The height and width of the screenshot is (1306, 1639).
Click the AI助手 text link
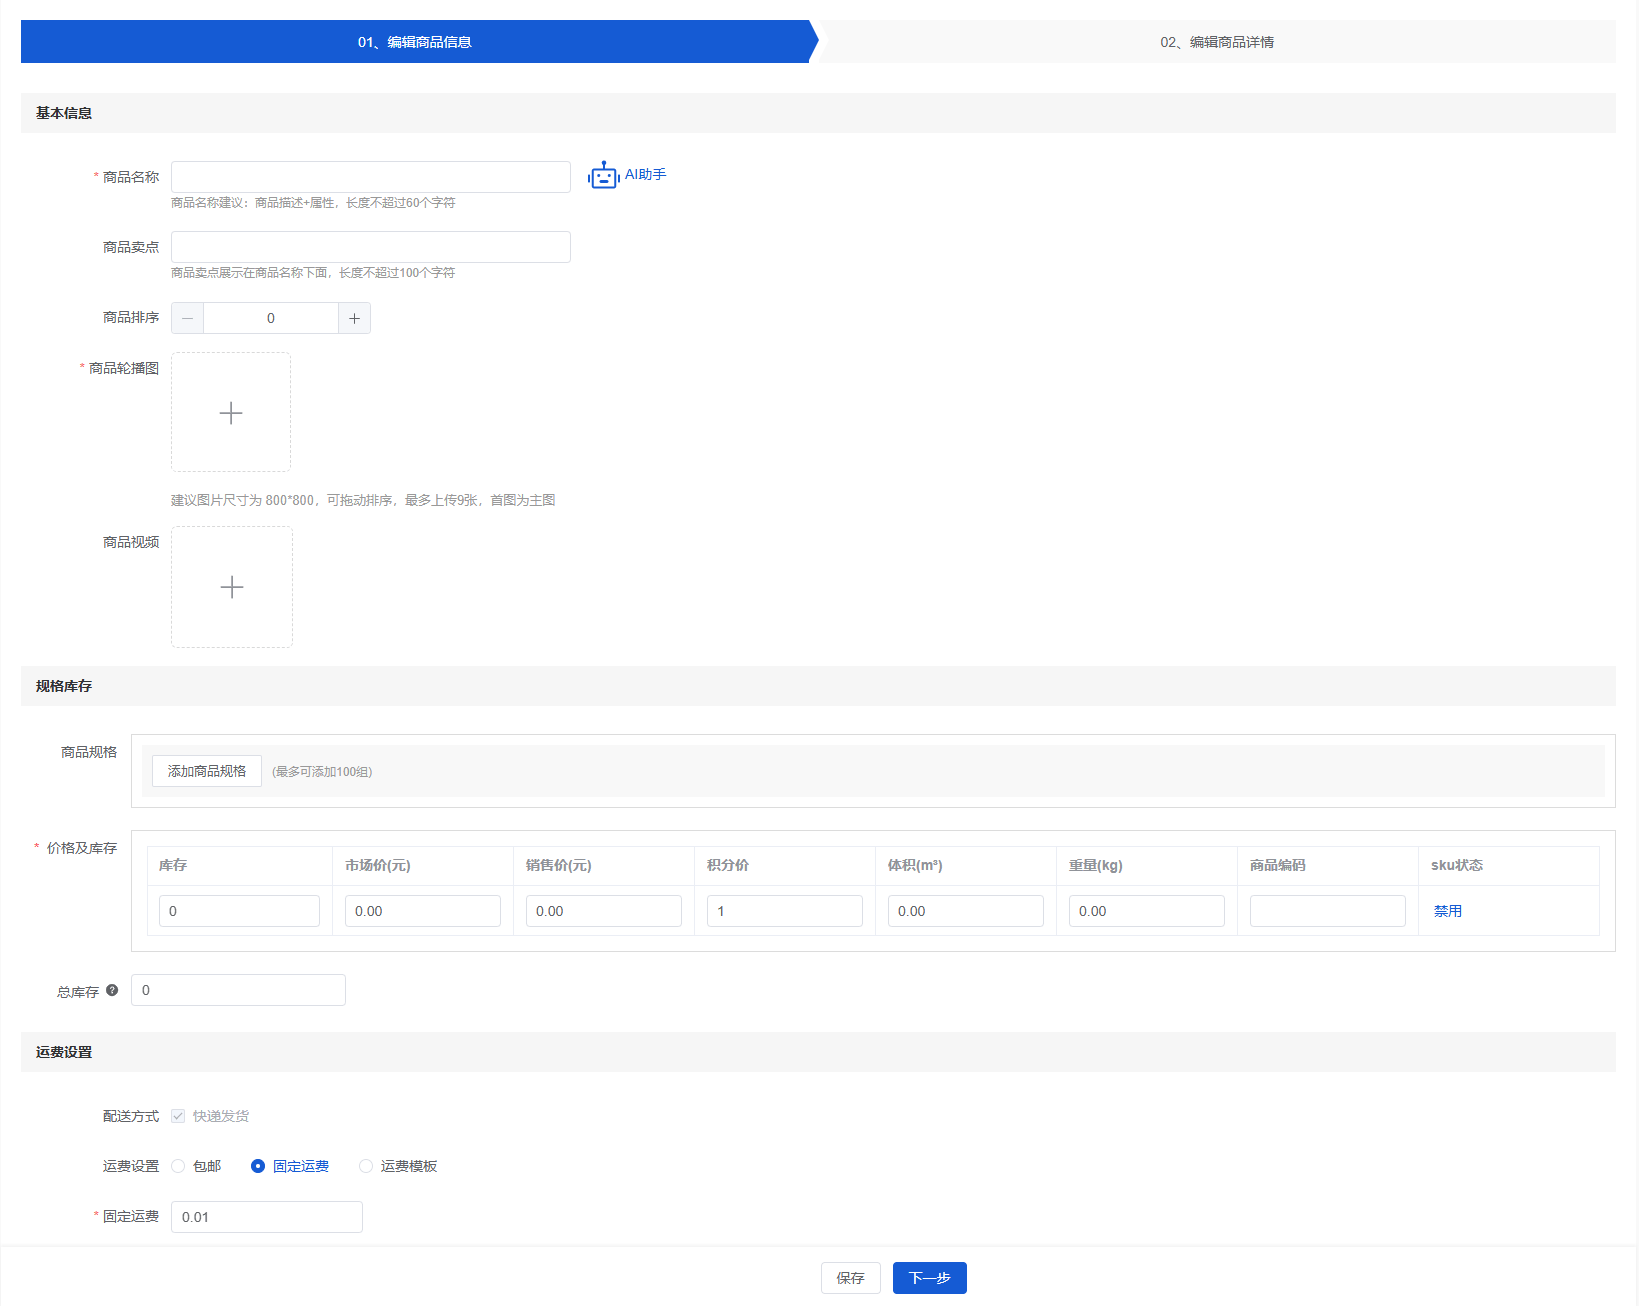point(646,174)
